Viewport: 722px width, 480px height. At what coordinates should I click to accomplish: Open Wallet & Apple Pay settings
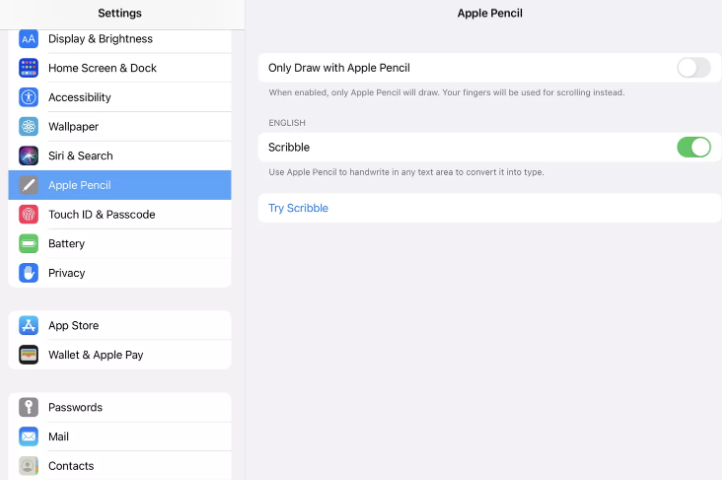coord(120,355)
